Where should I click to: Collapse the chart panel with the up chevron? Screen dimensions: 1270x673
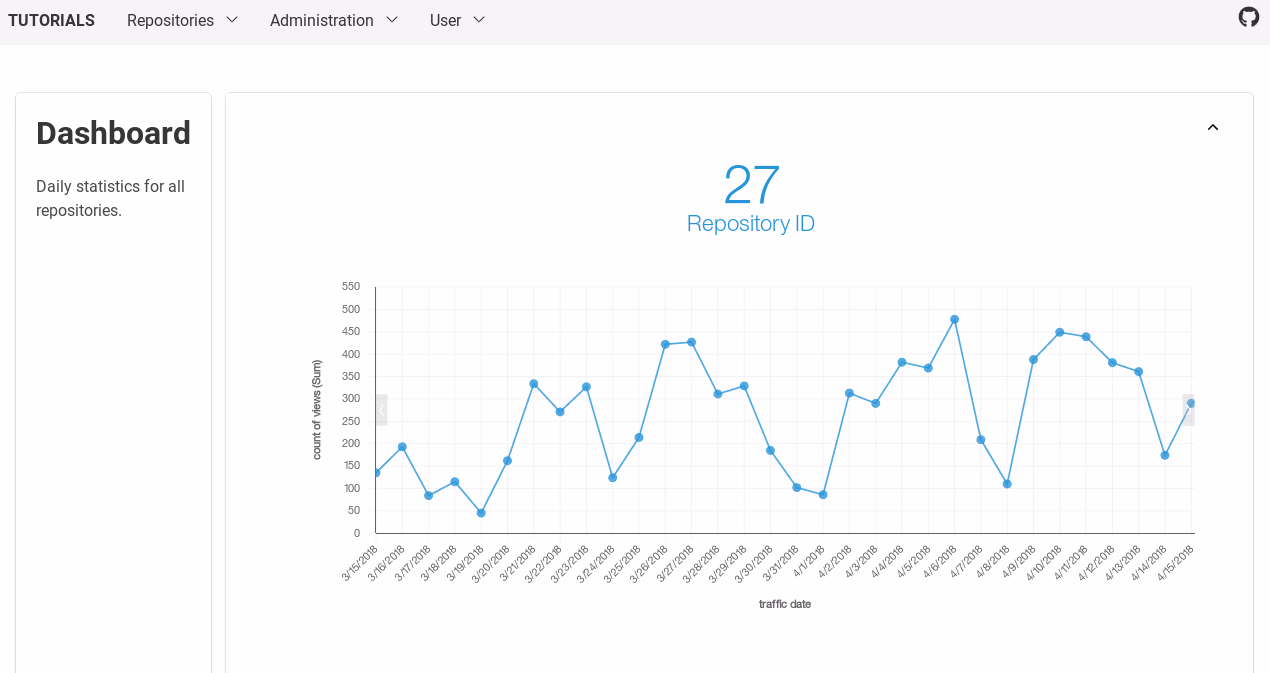tap(1213, 127)
